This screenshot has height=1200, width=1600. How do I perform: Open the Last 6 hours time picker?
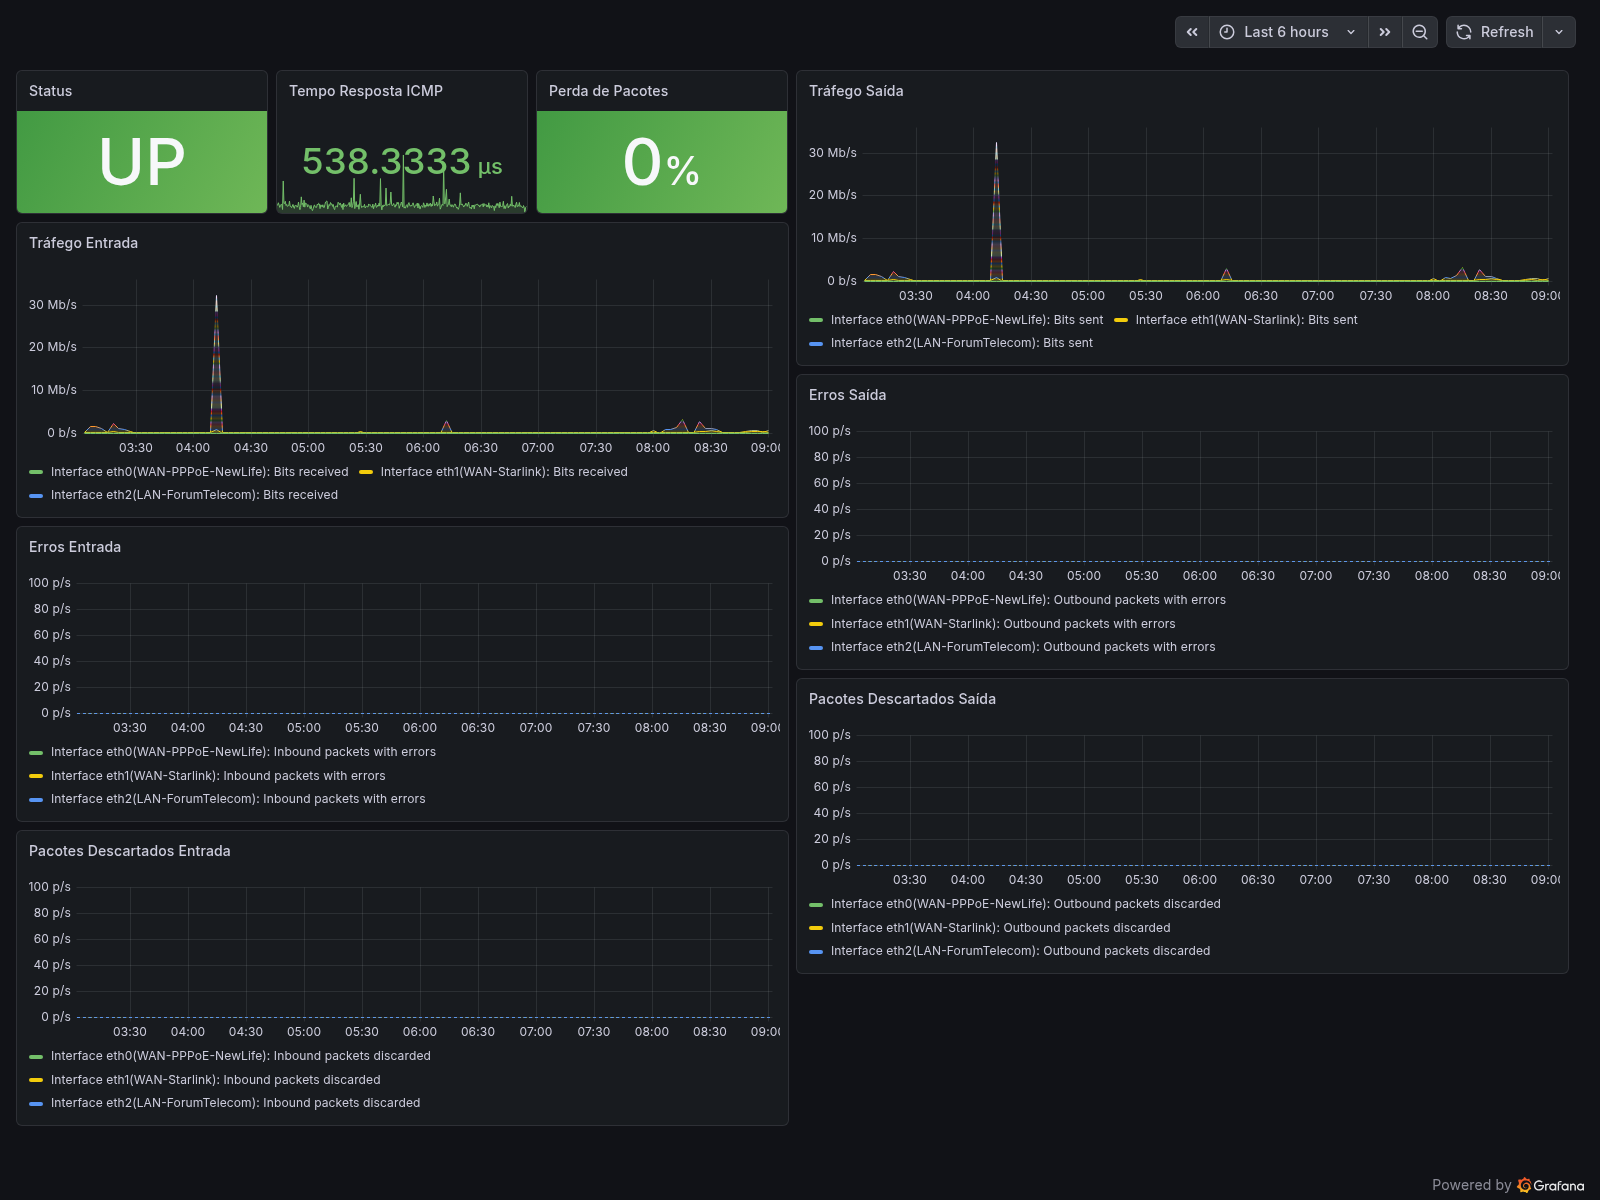coord(1288,32)
